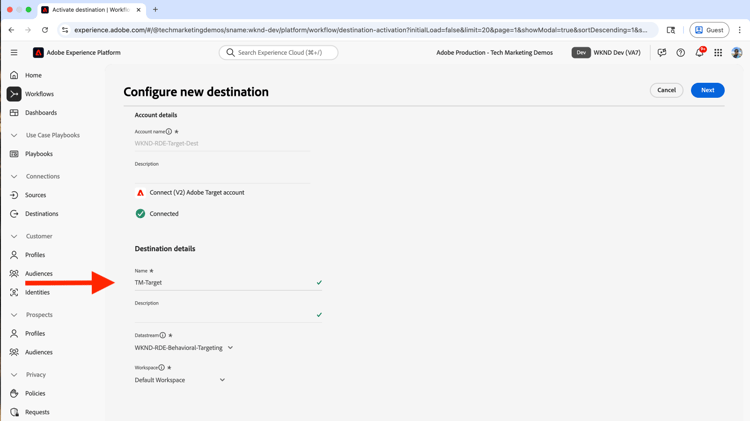Go to Destinations in Connections

pos(42,213)
